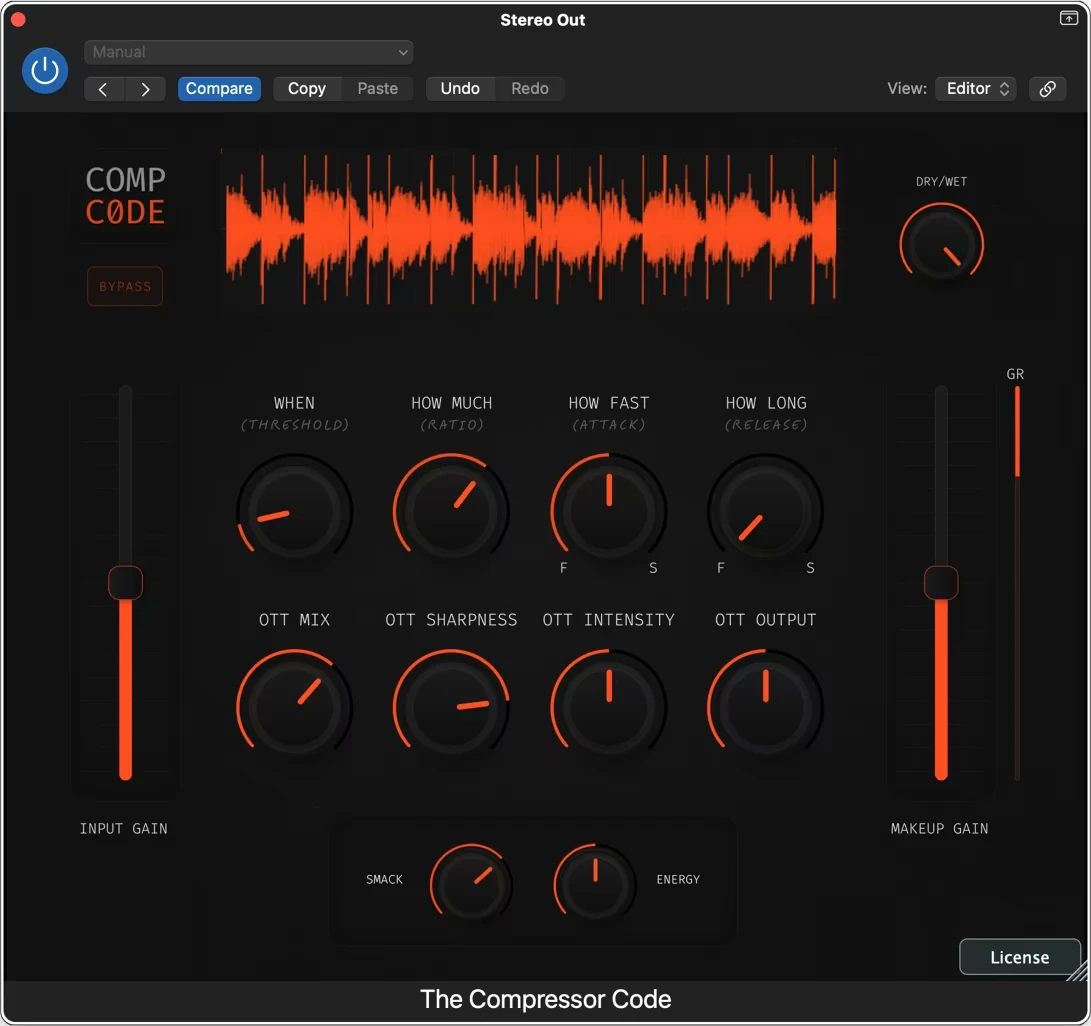
Task: Click the HOW MUCH ratio knob
Action: click(451, 511)
